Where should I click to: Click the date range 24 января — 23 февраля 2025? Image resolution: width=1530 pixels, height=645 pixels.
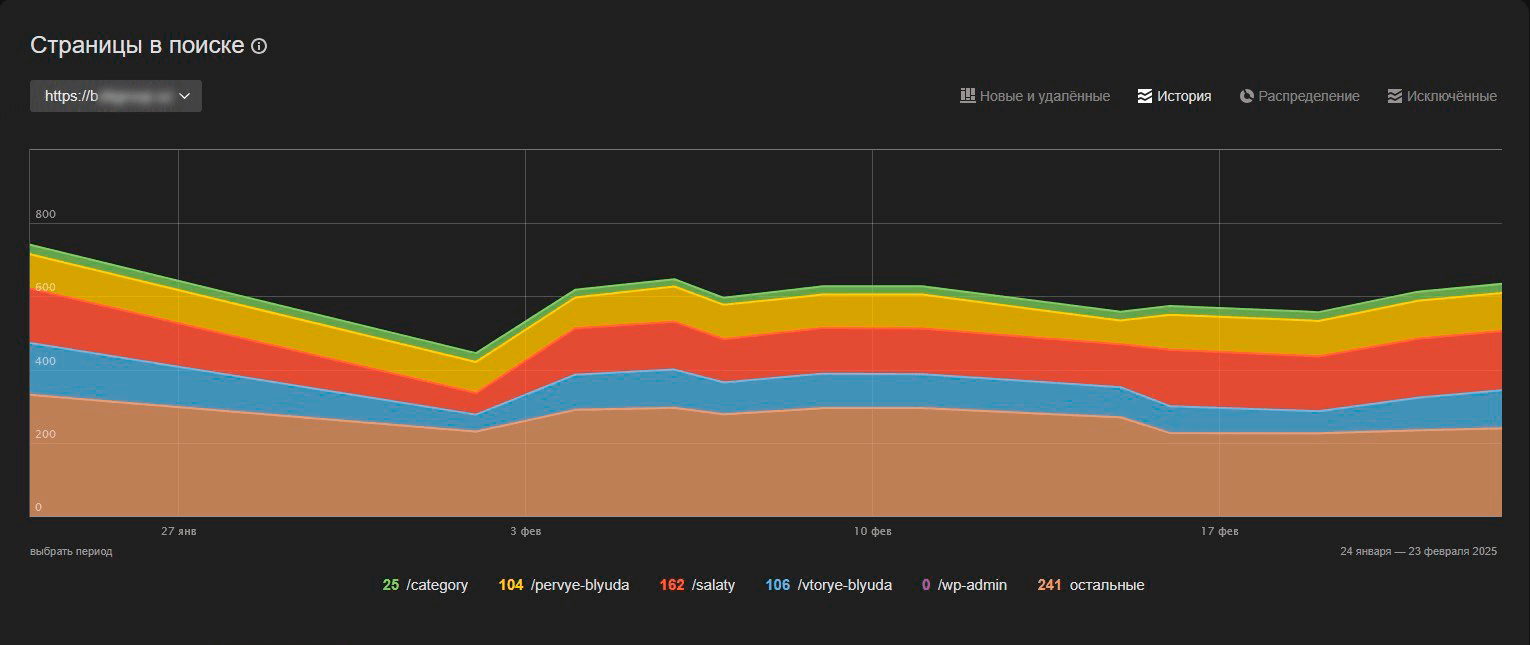(1418, 551)
